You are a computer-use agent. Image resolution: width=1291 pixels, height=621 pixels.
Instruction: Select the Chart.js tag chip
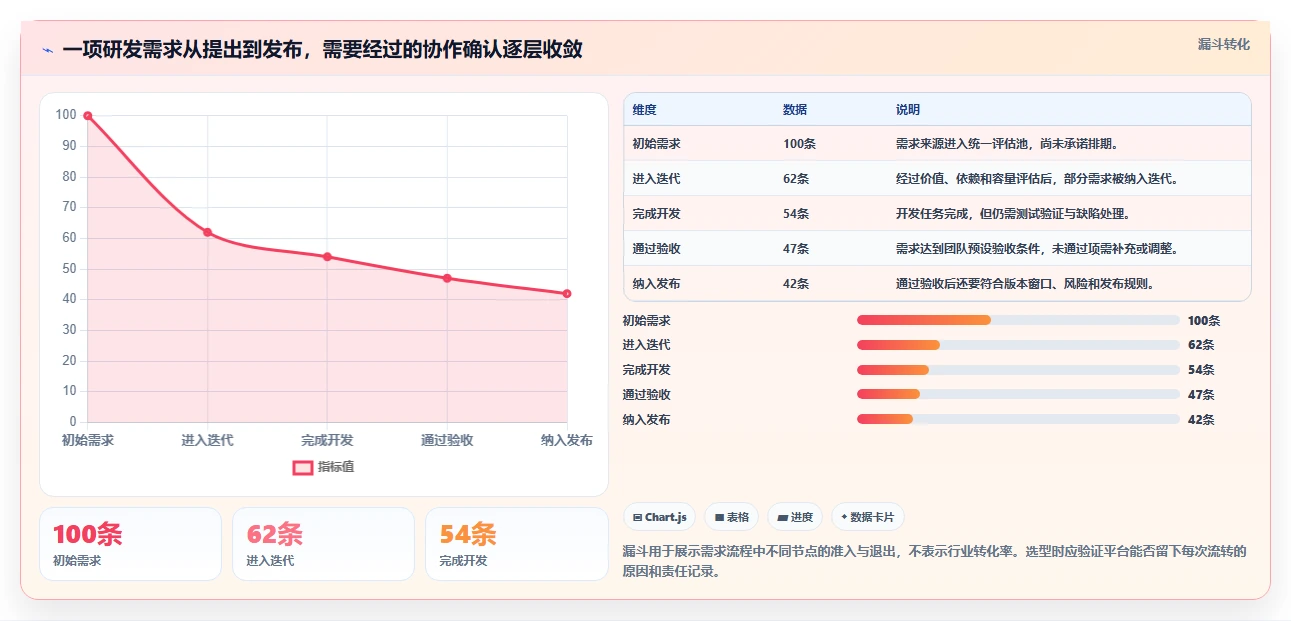coord(660,517)
